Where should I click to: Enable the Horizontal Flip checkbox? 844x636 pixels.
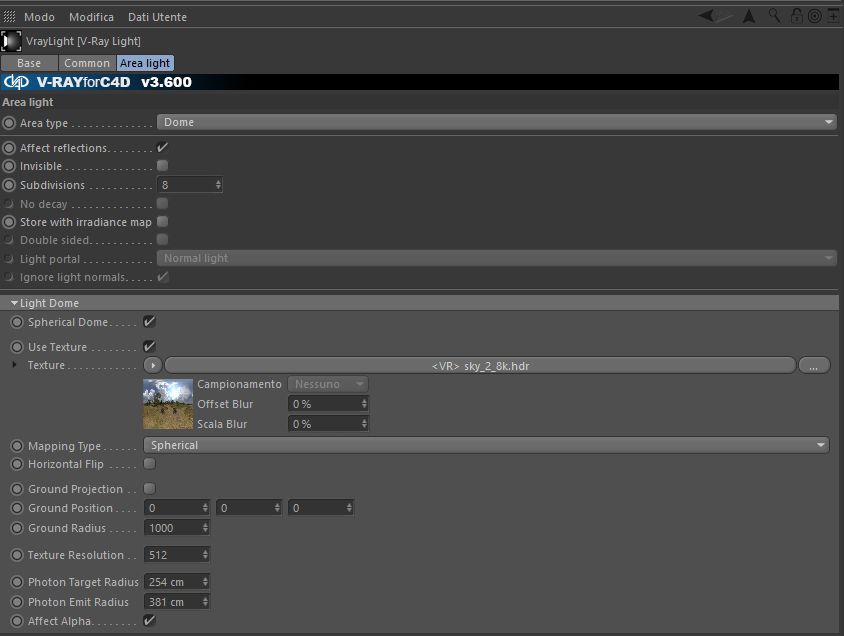pyautogui.click(x=149, y=463)
